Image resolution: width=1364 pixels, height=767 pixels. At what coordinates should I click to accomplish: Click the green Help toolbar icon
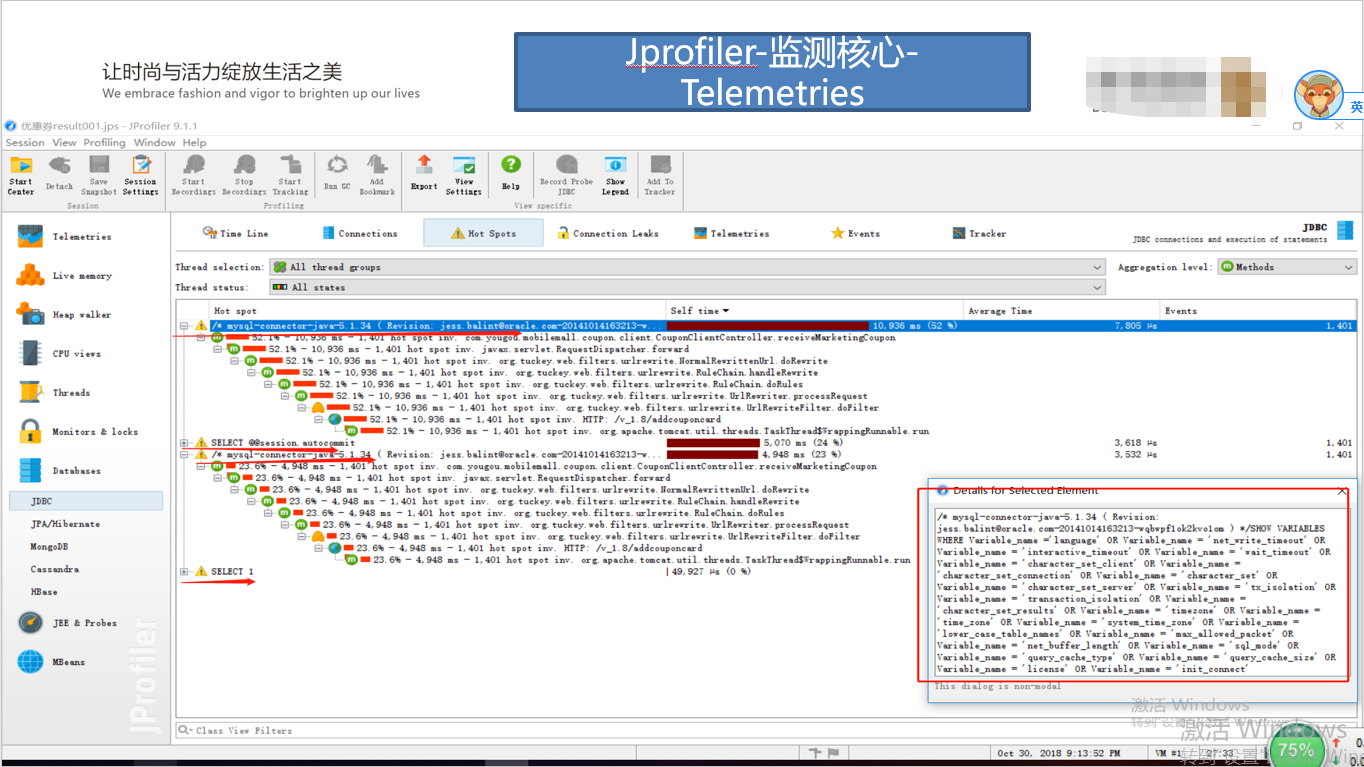coord(511,174)
